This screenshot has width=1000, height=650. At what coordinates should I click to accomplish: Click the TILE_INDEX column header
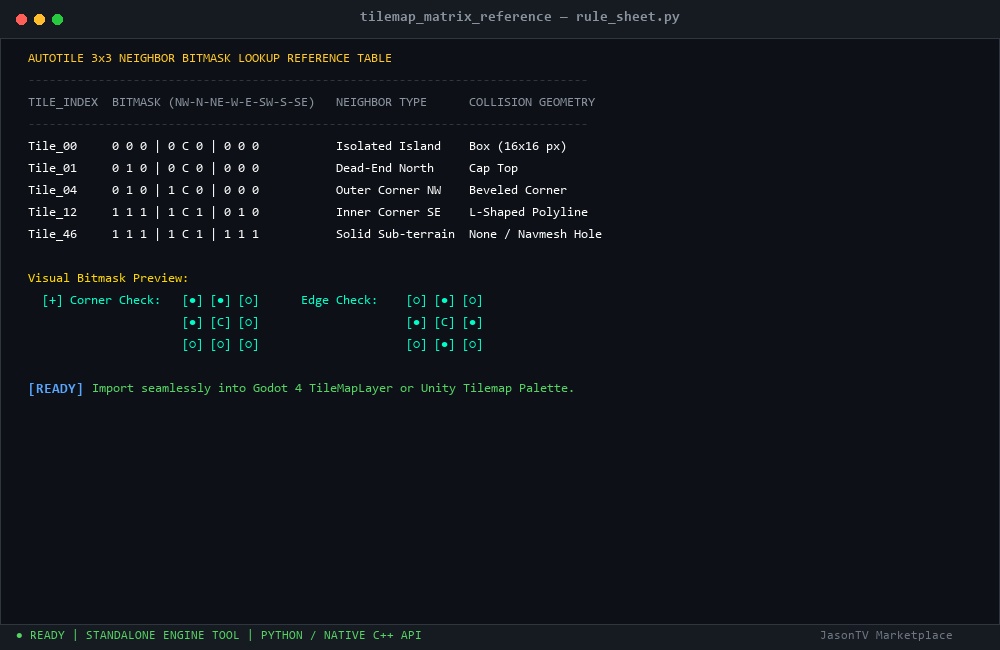coord(63,102)
